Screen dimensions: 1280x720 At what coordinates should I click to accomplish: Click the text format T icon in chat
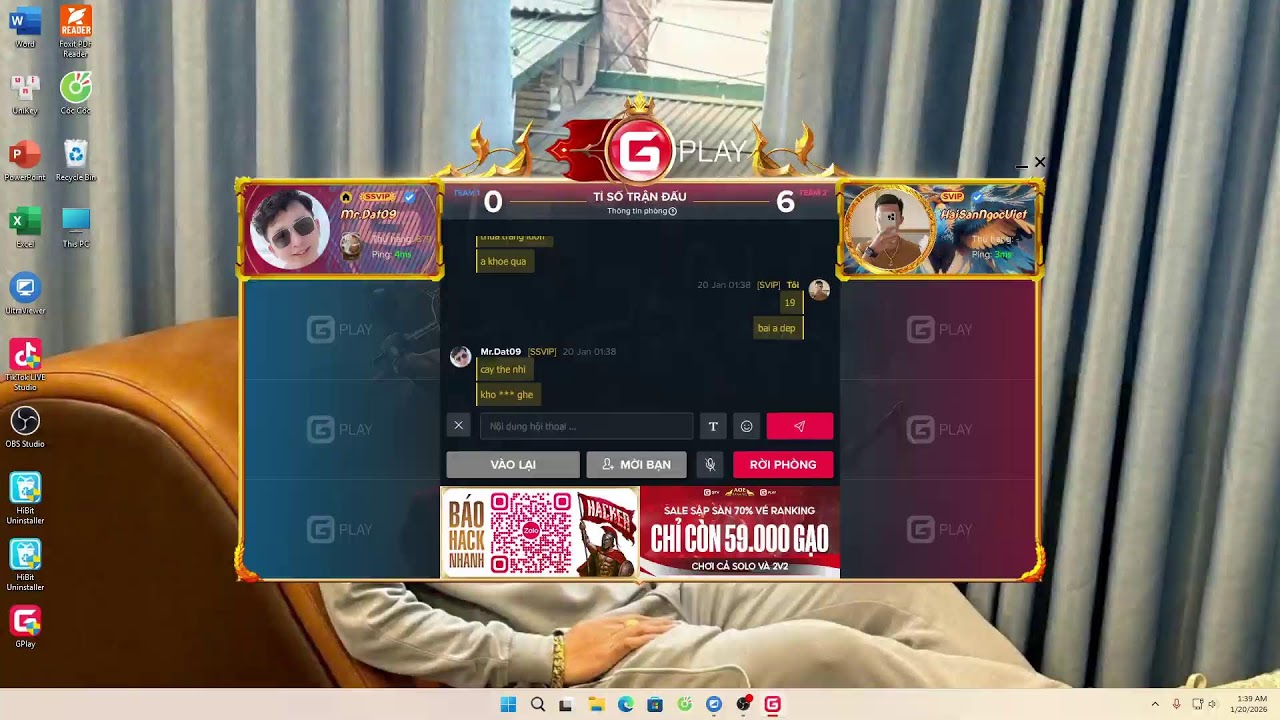(x=713, y=426)
